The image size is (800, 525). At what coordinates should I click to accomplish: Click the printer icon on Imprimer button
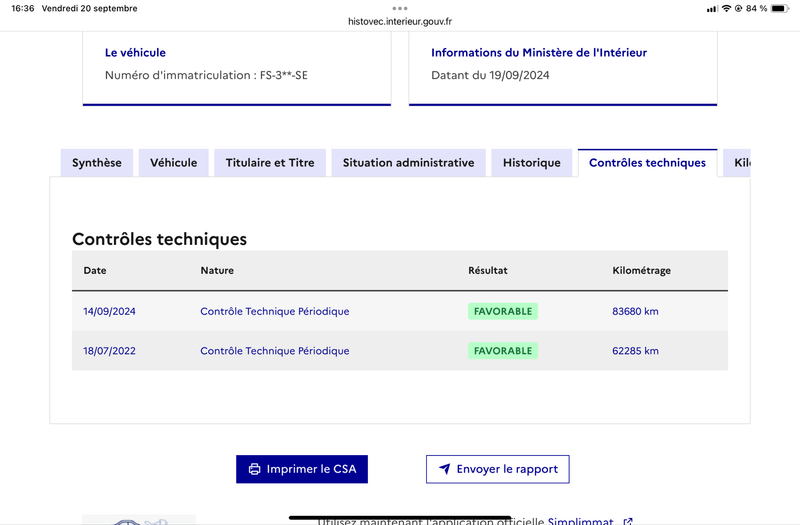[x=254, y=469]
